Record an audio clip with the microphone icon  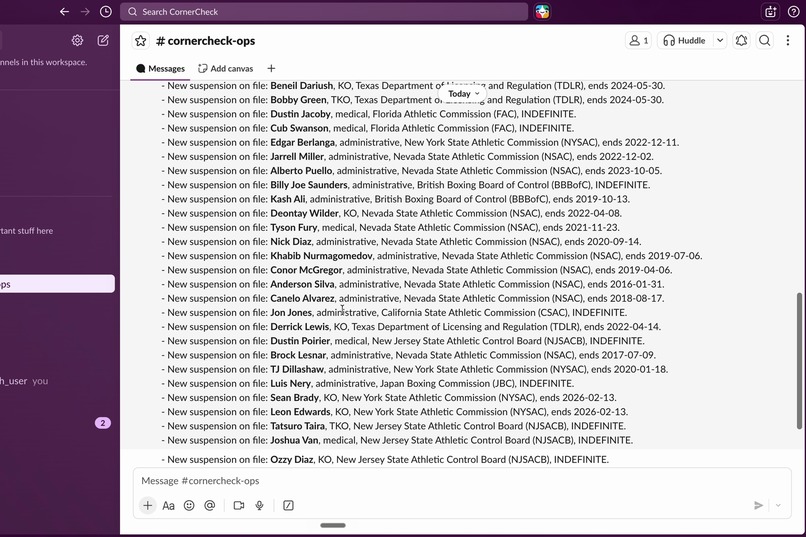(259, 505)
